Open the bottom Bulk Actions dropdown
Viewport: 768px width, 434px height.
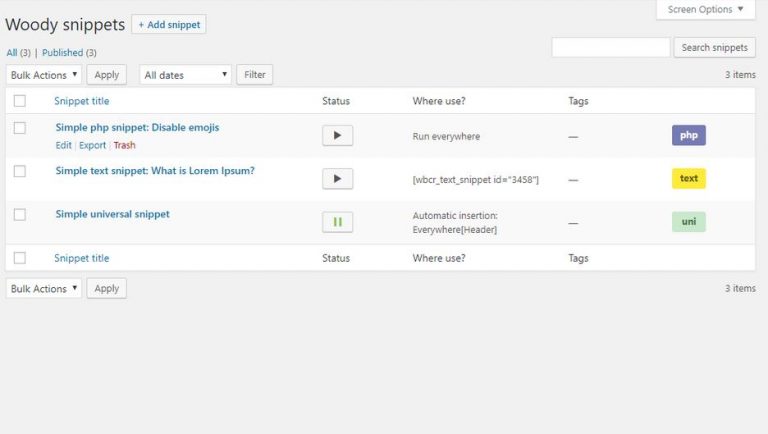(44, 289)
